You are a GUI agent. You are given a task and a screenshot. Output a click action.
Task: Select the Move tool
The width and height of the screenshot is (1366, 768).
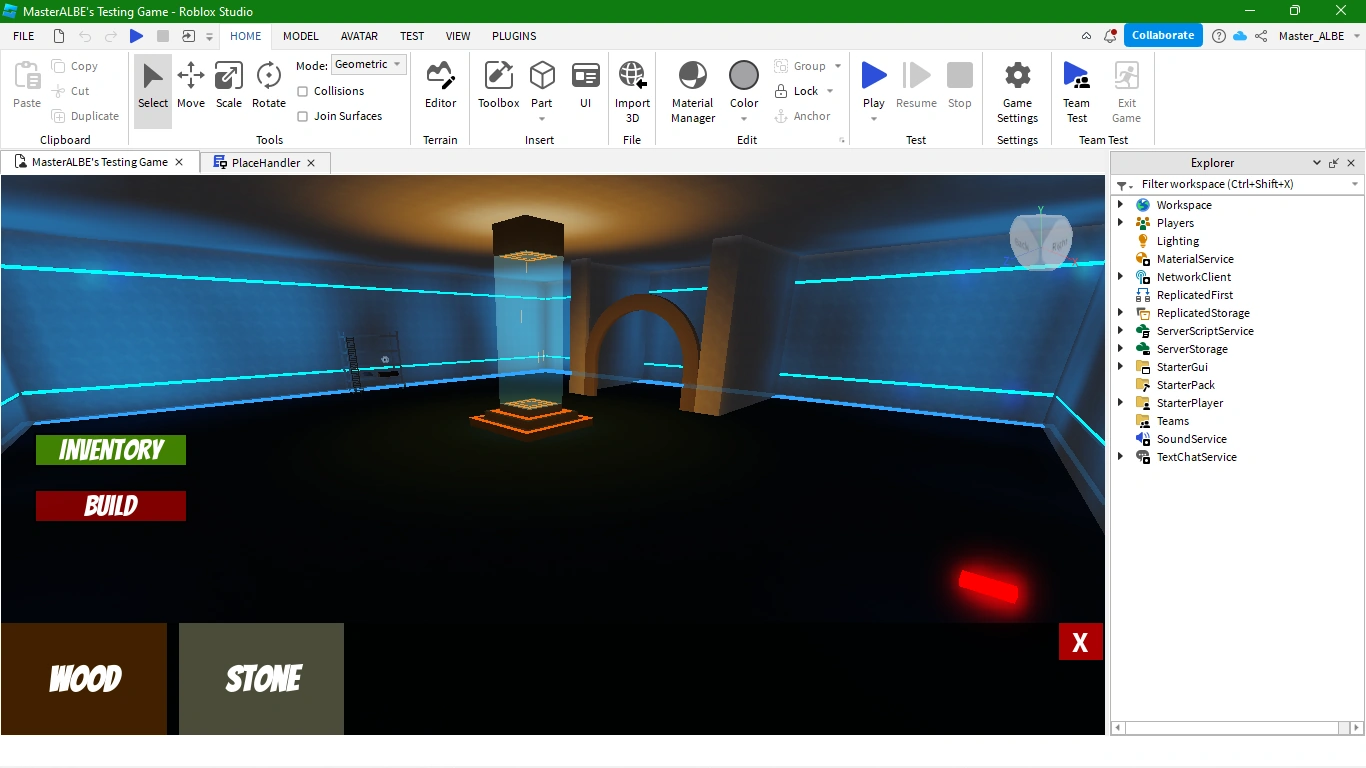[x=190, y=88]
